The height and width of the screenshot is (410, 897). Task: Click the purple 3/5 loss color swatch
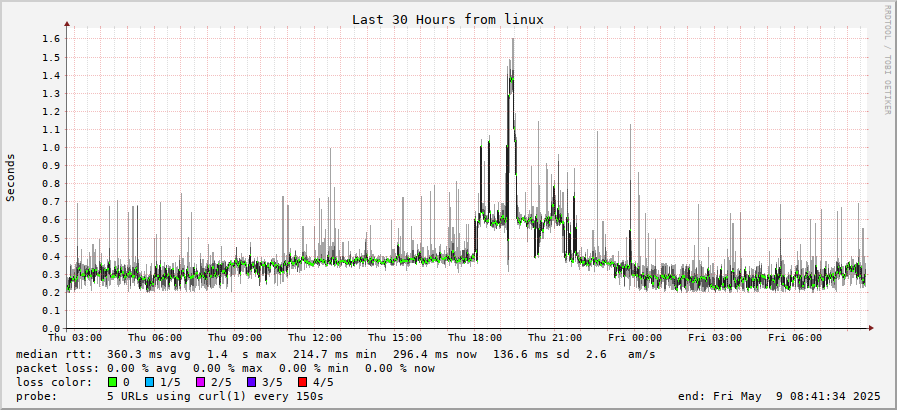pyautogui.click(x=252, y=383)
